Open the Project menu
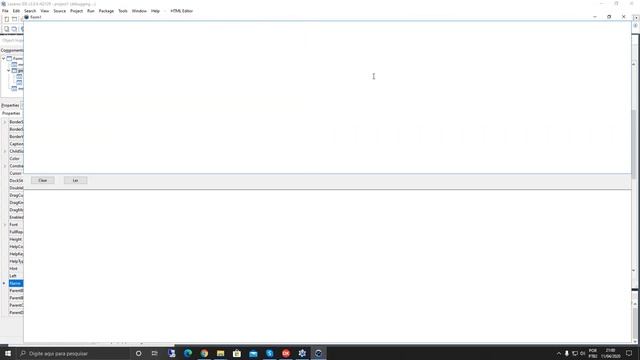640x360 pixels. 76,11
